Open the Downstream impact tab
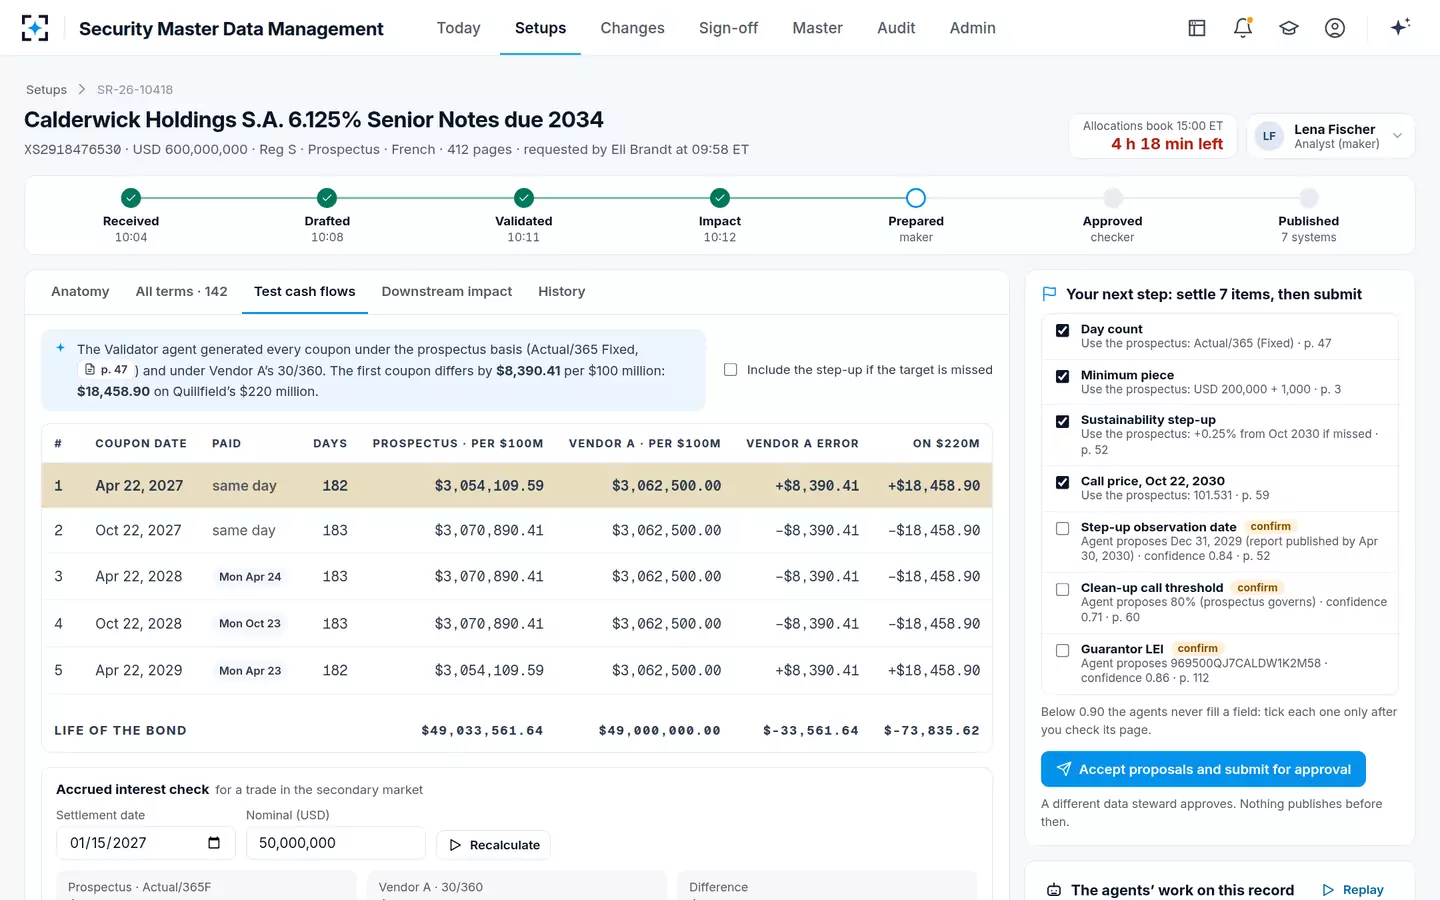The width and height of the screenshot is (1440, 900). [x=447, y=292]
